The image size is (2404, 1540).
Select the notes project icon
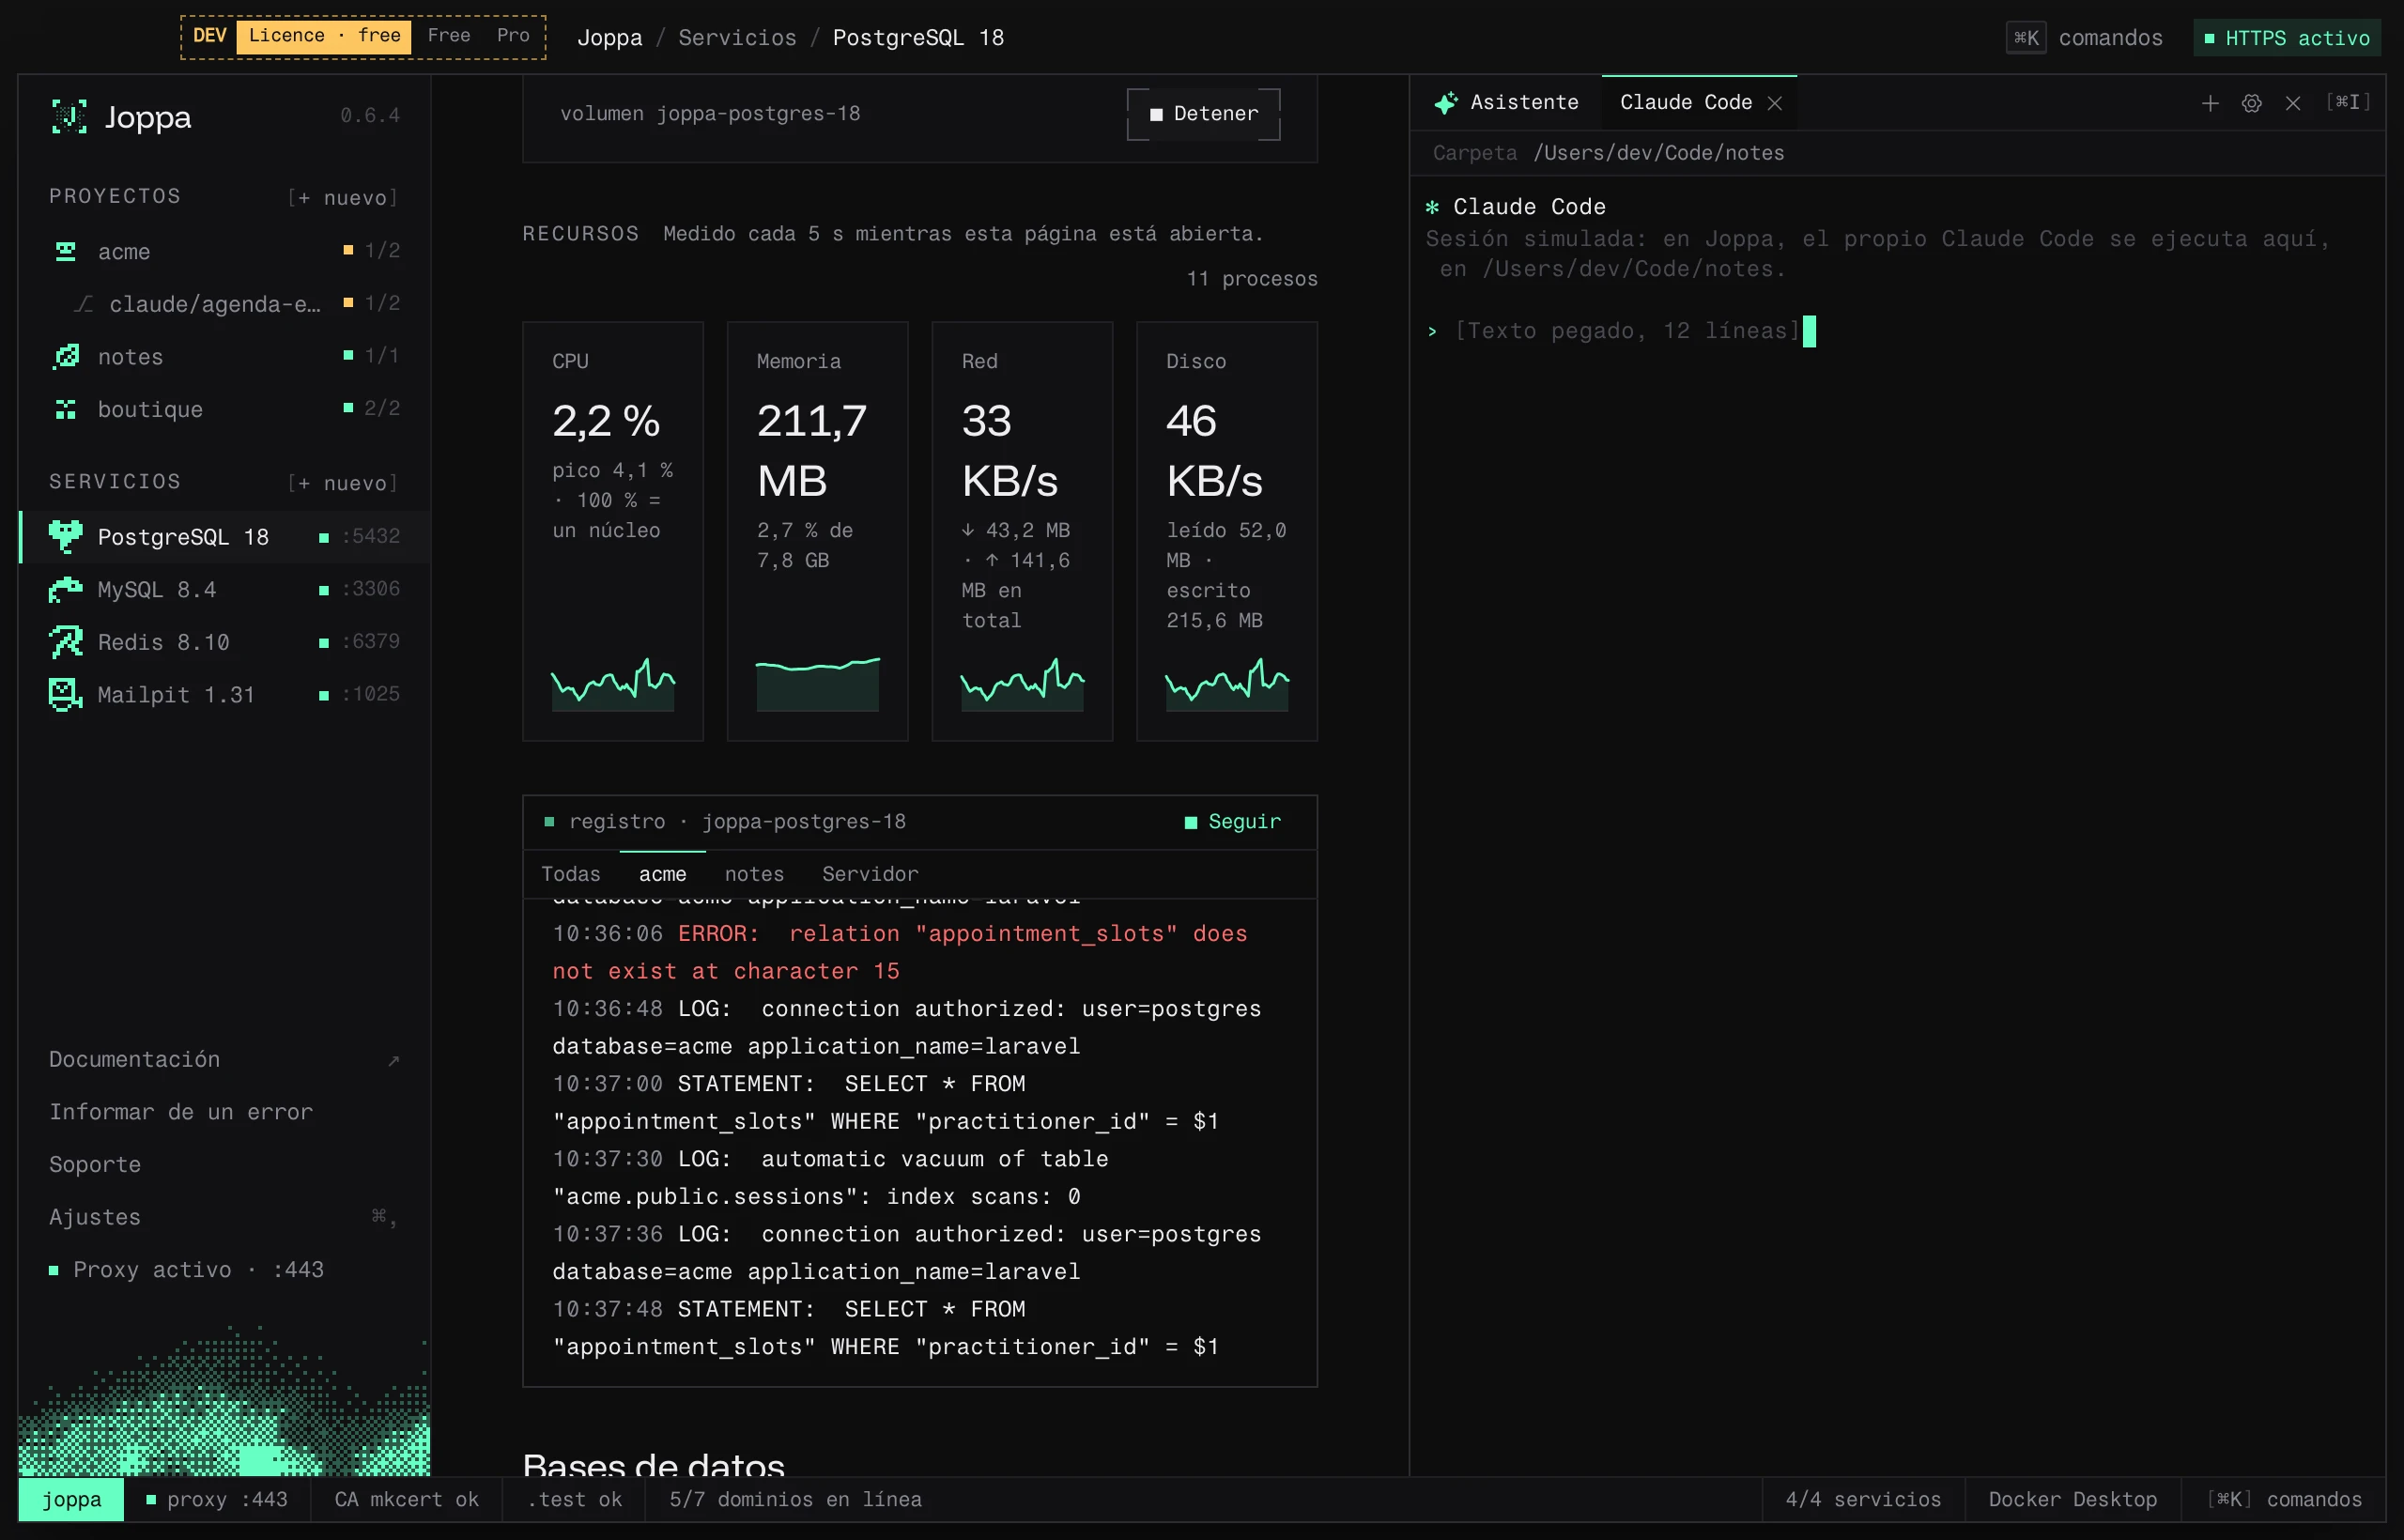[66, 356]
